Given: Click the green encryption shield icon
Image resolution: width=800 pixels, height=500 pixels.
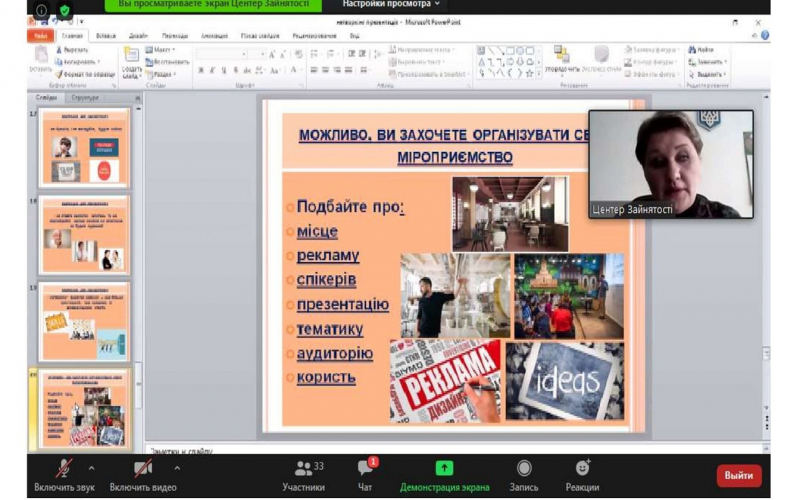Looking at the screenshot, I should 64,10.
